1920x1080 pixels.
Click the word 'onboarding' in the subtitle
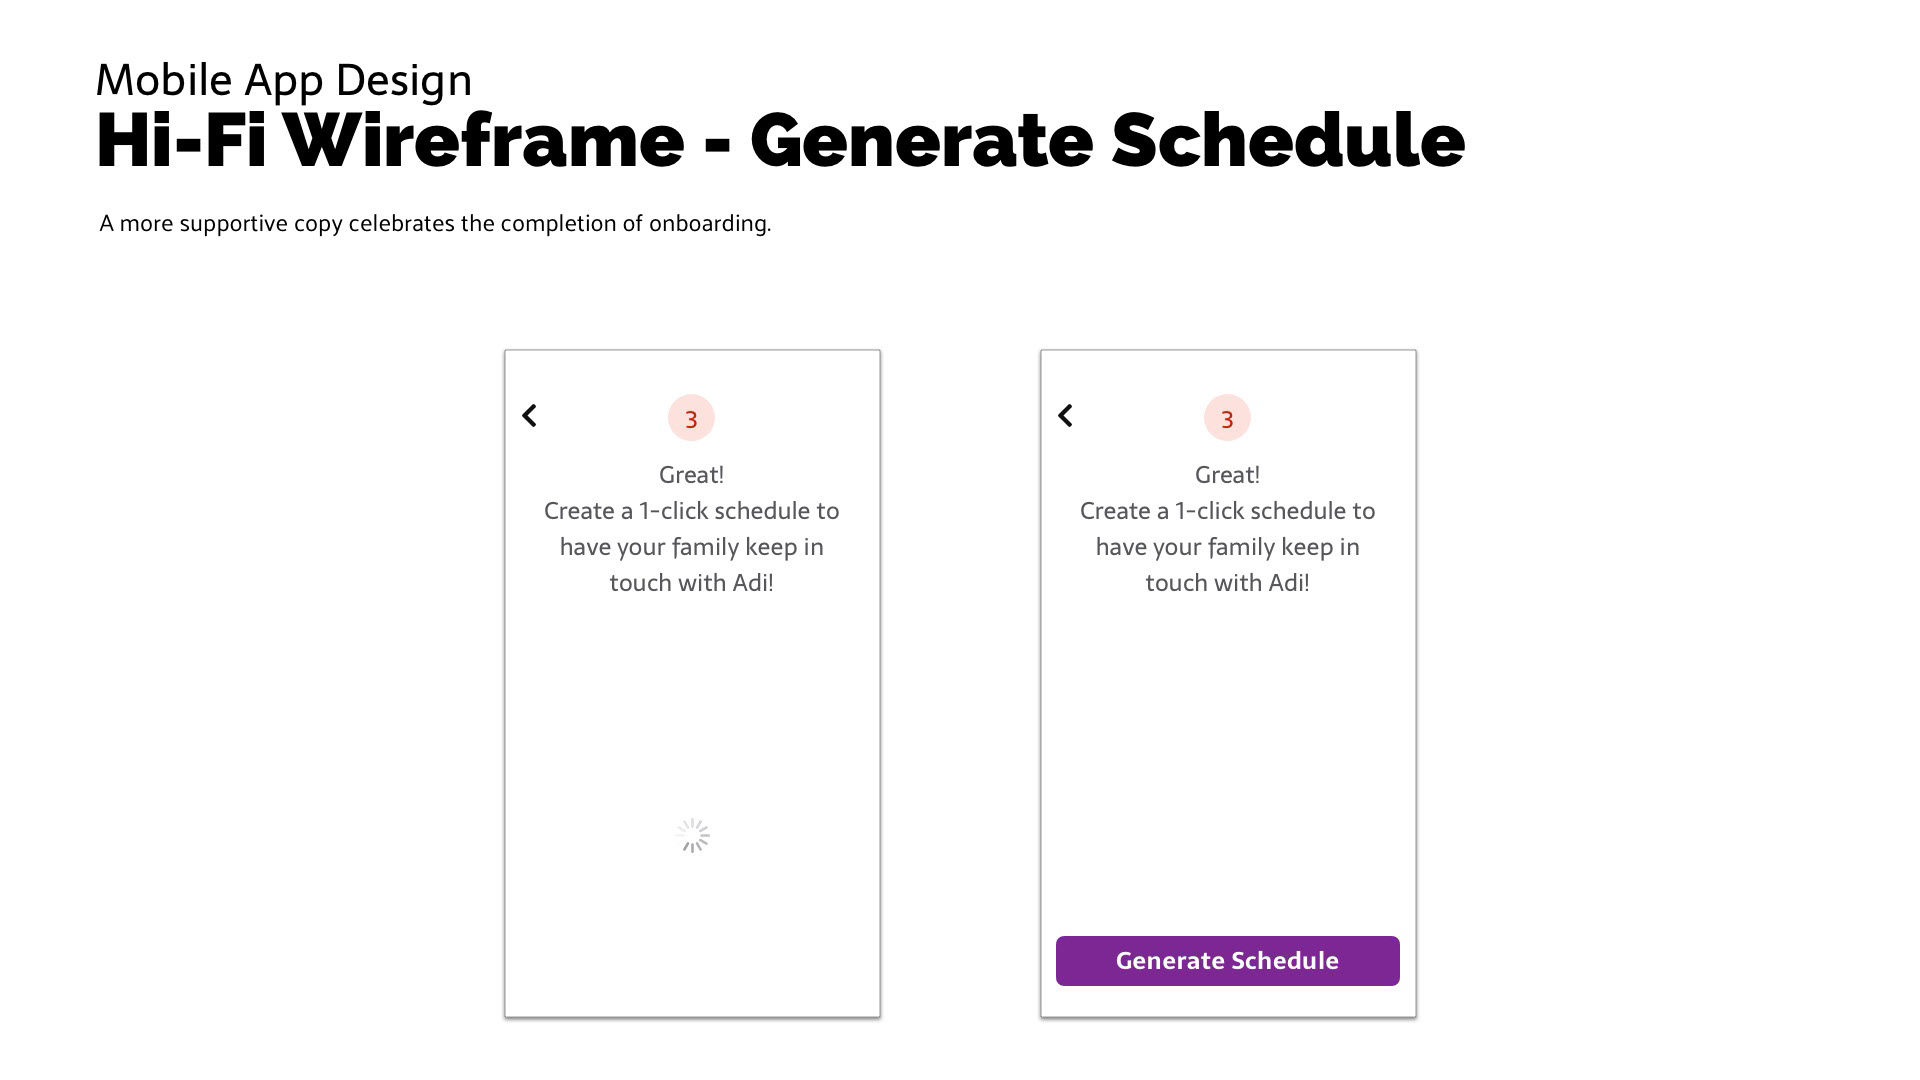(x=709, y=223)
